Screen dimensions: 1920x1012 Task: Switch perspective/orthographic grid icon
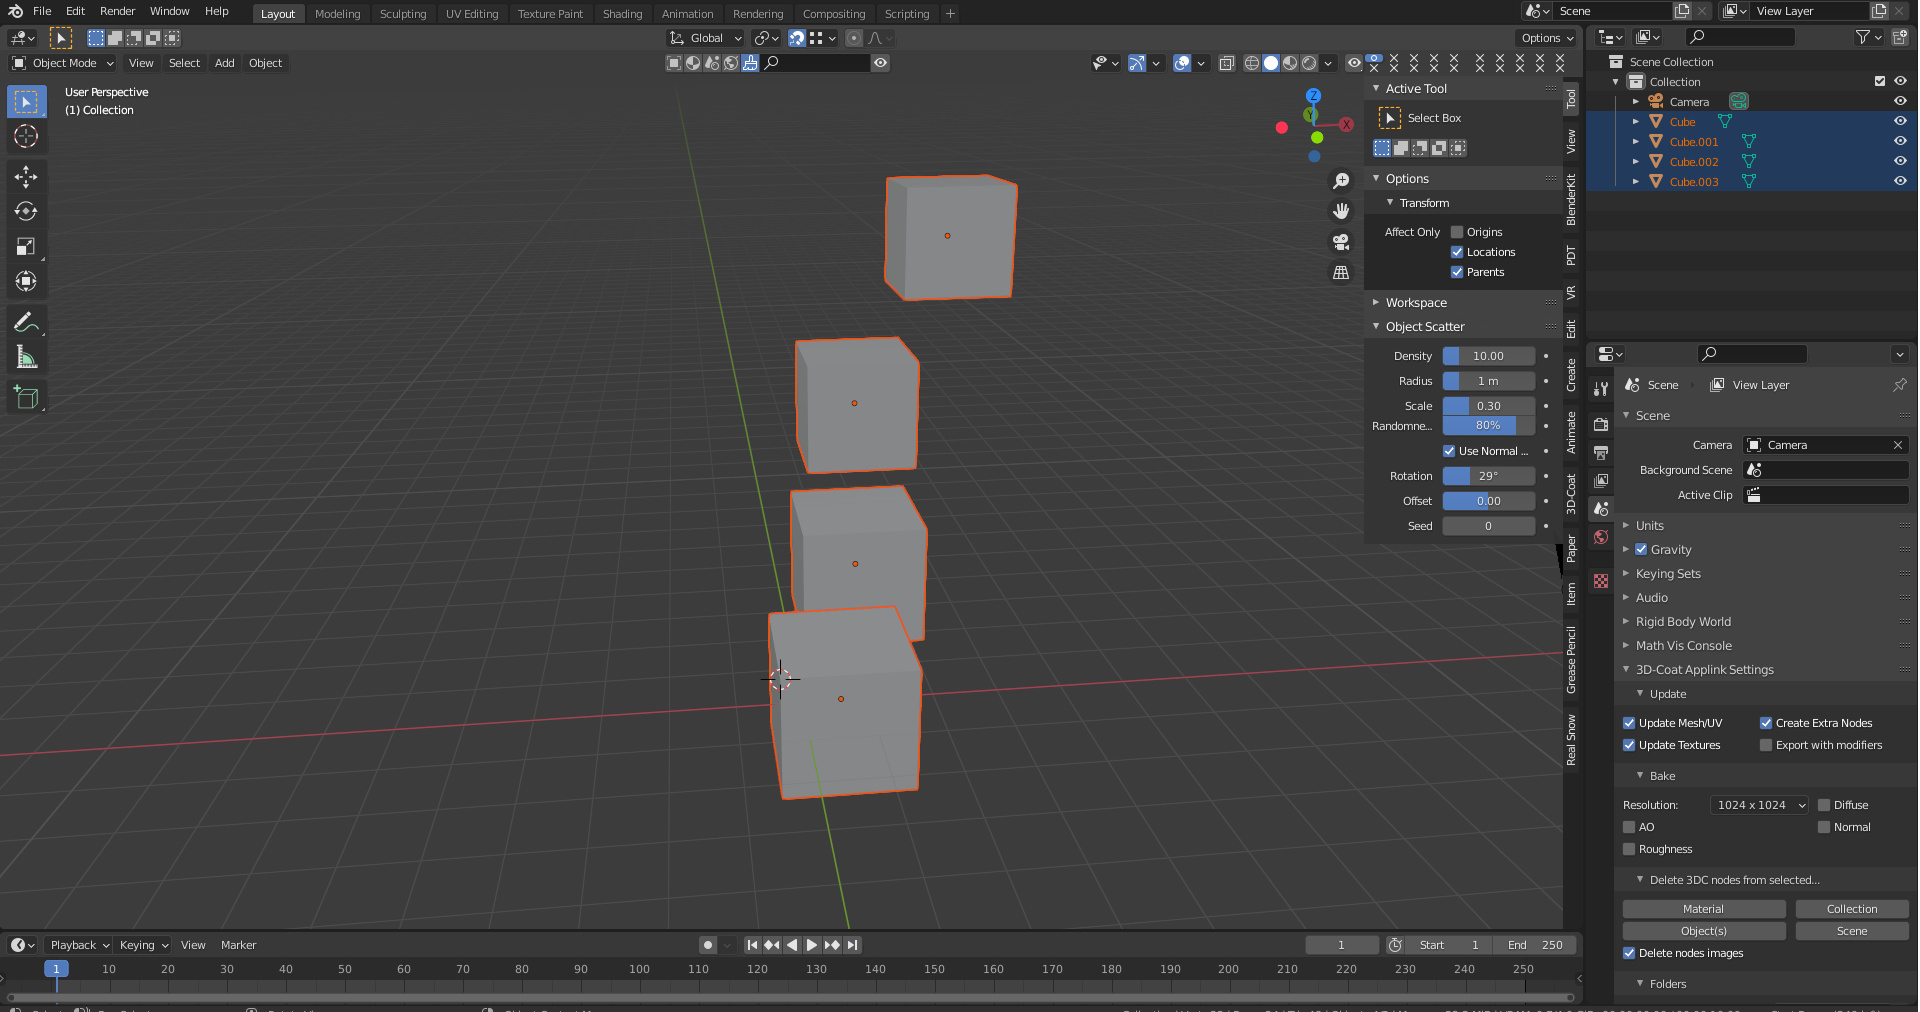1341,272
